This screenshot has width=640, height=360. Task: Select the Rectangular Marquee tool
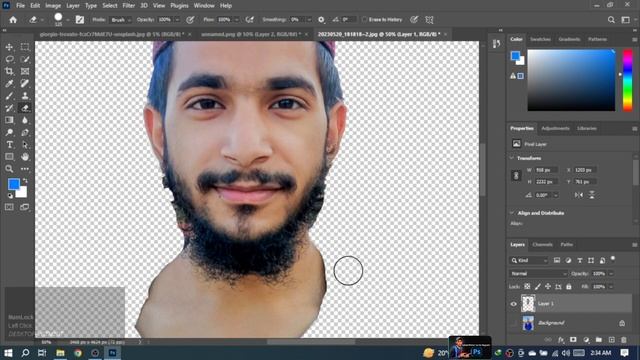coord(25,47)
